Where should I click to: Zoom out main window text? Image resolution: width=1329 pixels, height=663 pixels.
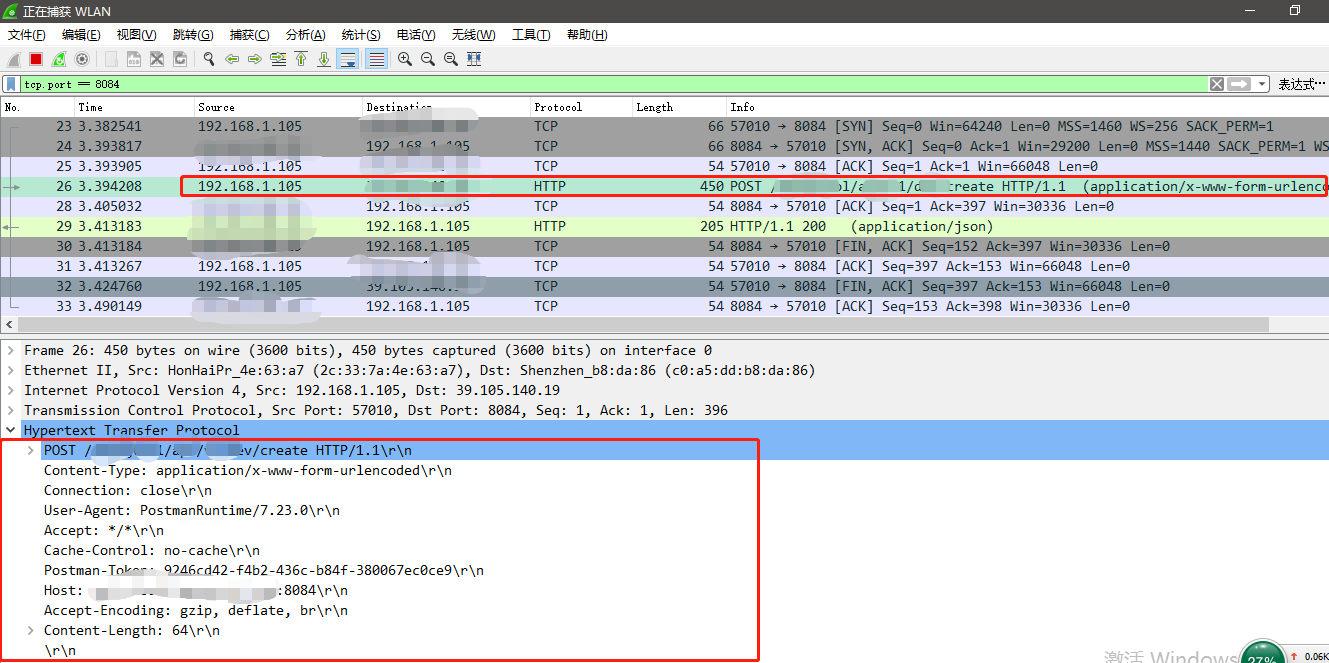428,59
